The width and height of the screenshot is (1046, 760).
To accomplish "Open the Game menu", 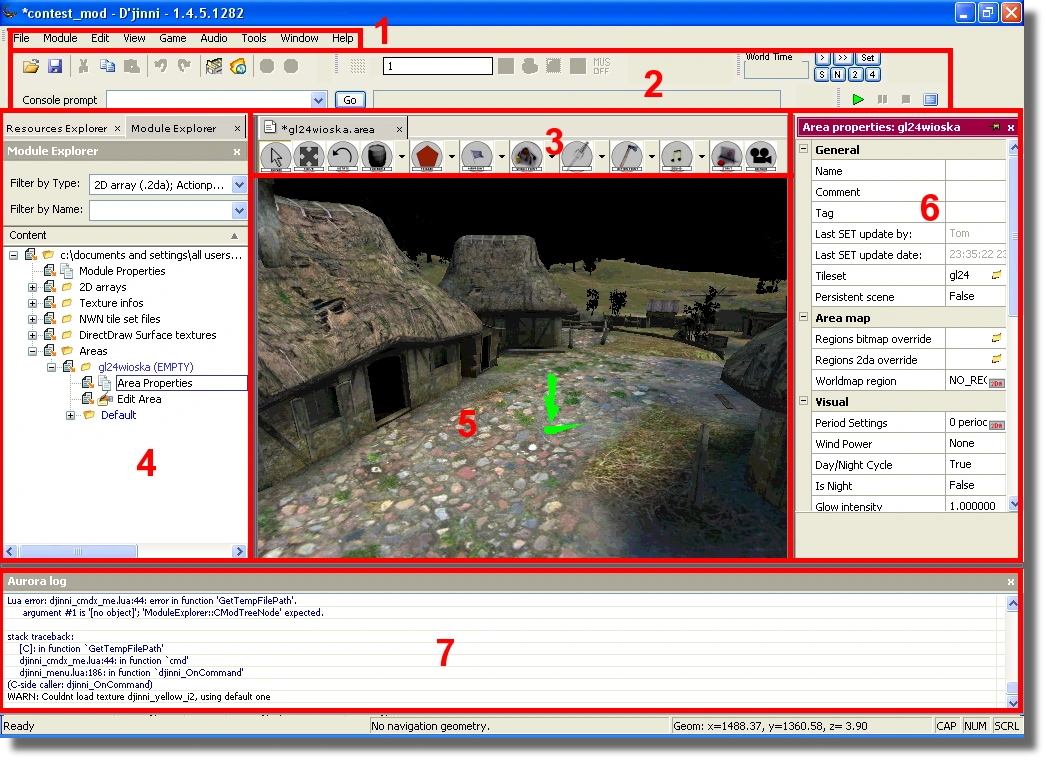I will click(x=173, y=38).
